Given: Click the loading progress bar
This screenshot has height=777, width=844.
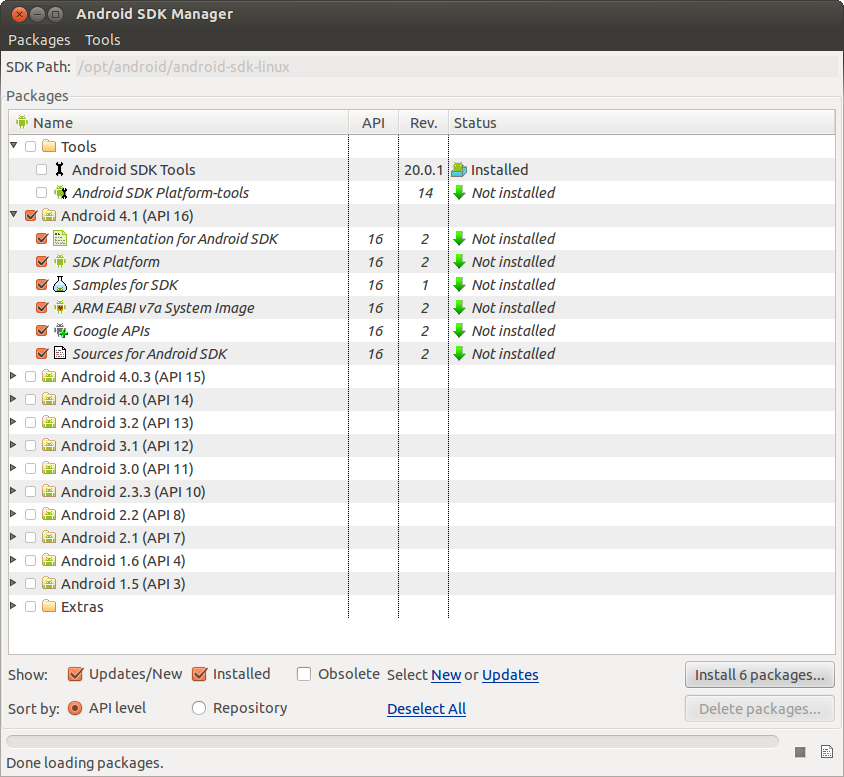Looking at the screenshot, I should point(392,741).
